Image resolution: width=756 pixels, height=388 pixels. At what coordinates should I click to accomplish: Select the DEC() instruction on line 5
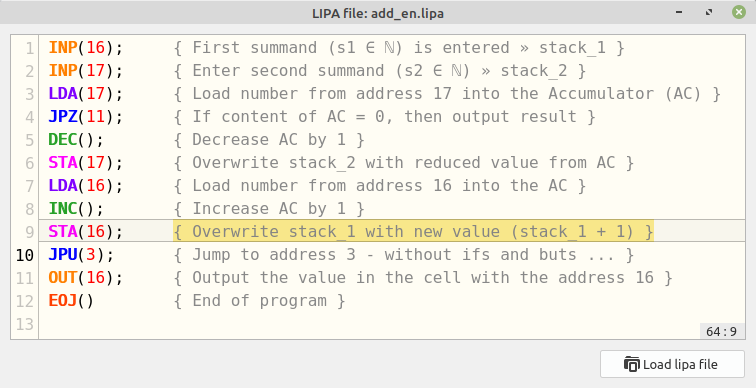click(76, 140)
